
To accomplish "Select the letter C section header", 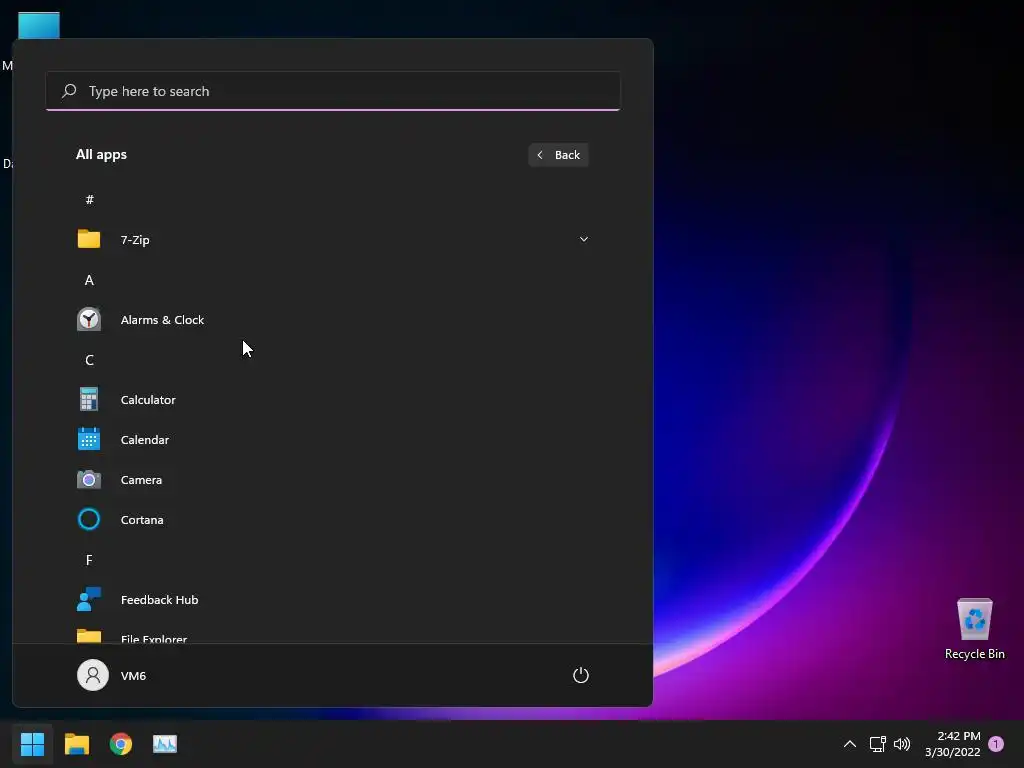I will click(89, 360).
